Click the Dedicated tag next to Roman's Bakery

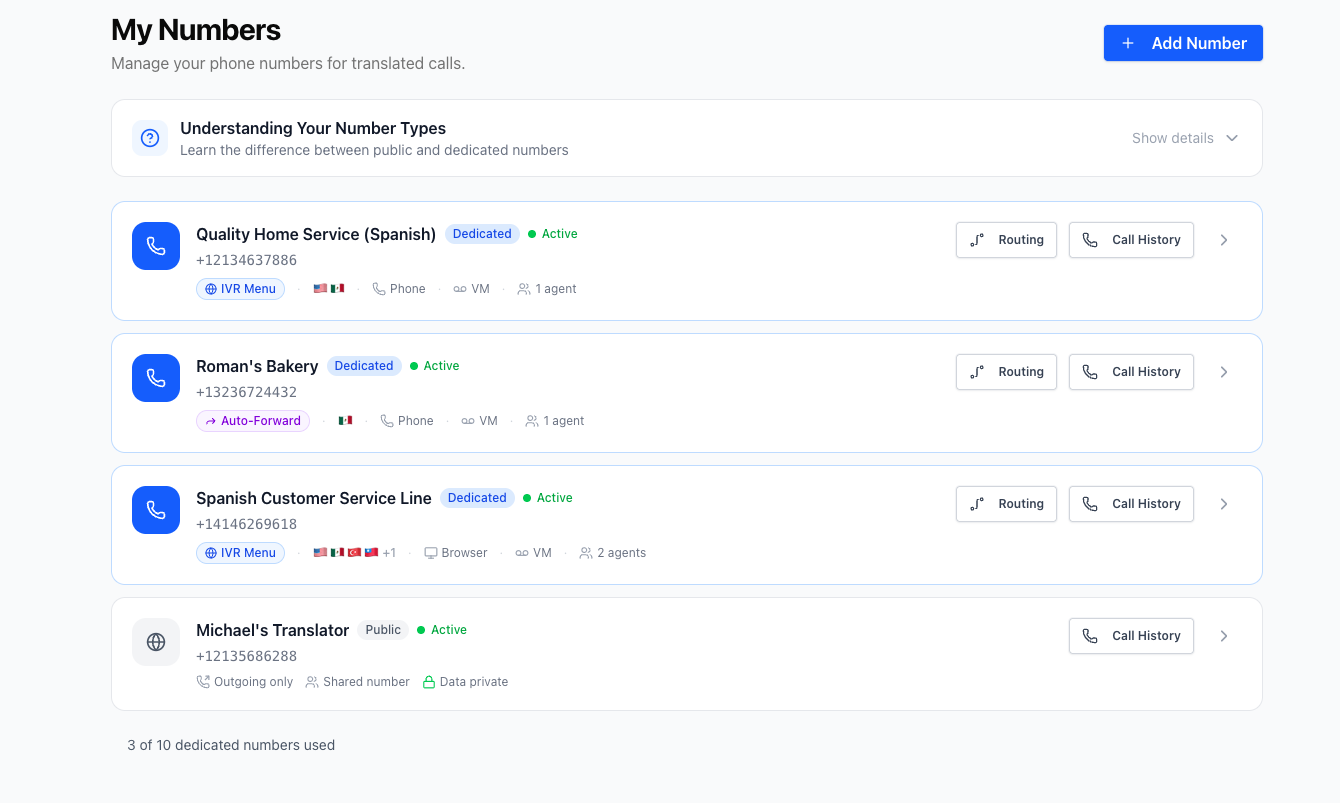(x=364, y=366)
